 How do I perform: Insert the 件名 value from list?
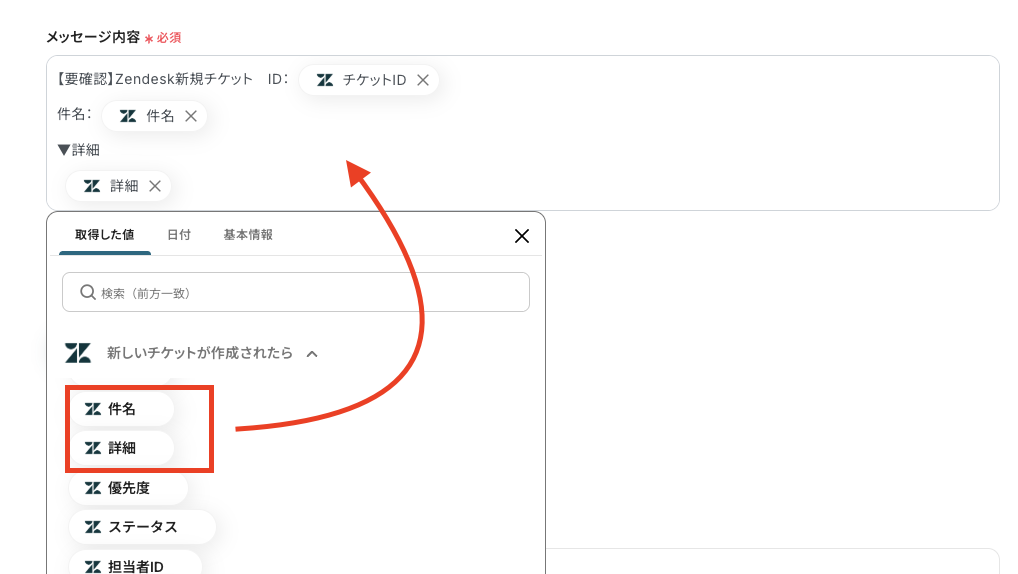click(x=121, y=409)
